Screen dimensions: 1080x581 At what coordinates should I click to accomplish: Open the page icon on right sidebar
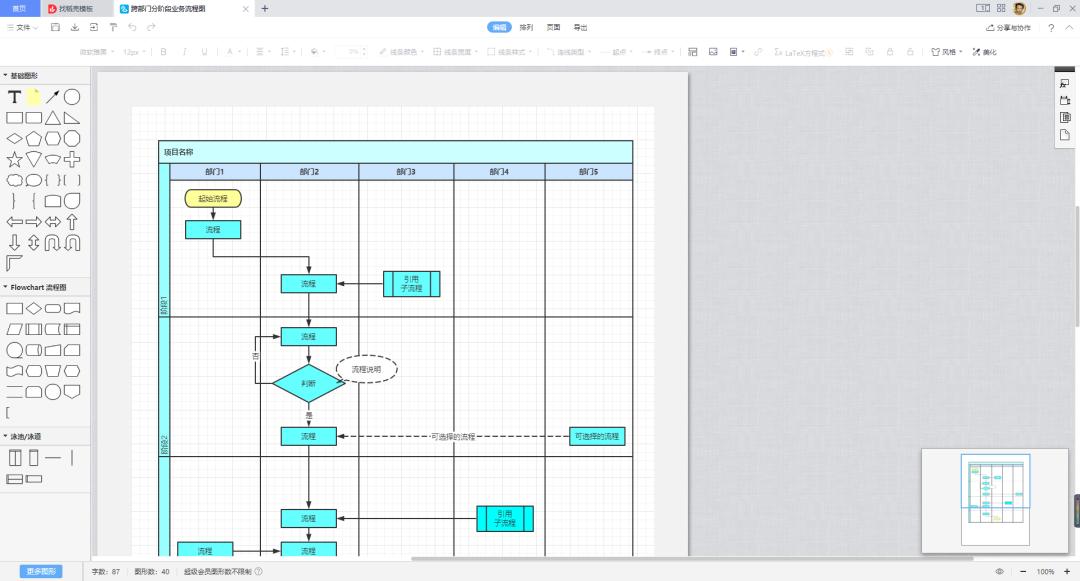tap(1065, 135)
